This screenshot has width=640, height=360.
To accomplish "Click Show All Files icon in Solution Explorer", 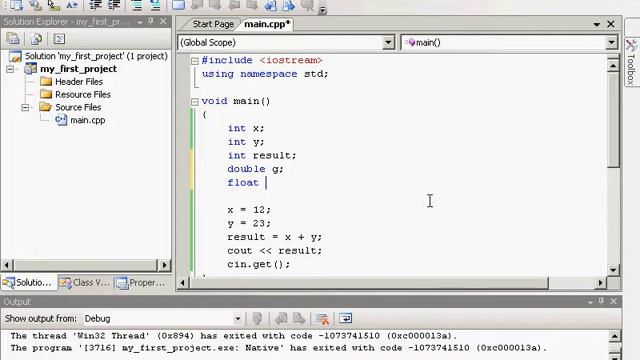I will 36,39.
